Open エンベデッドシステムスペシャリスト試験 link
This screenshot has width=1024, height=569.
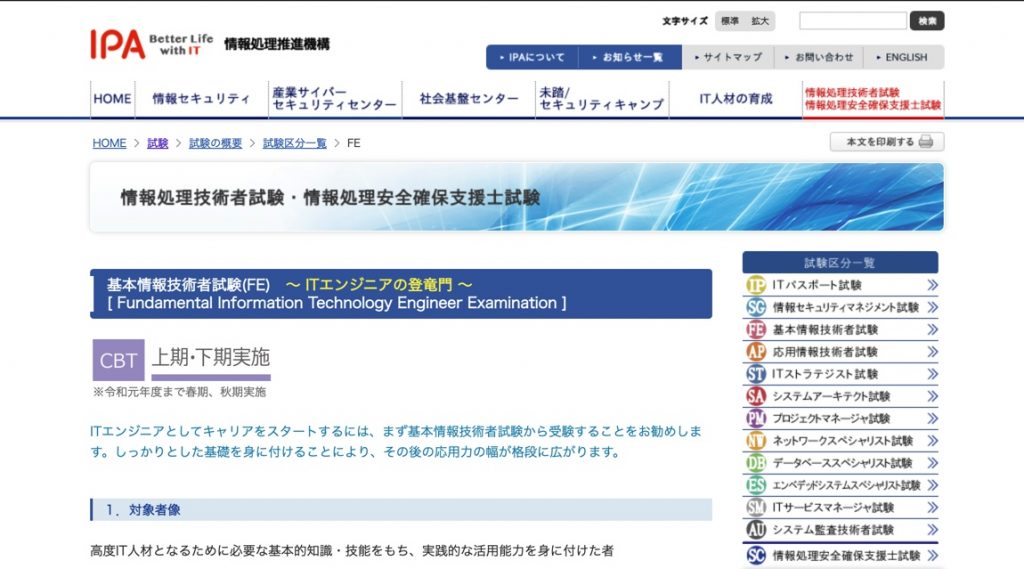tap(846, 485)
